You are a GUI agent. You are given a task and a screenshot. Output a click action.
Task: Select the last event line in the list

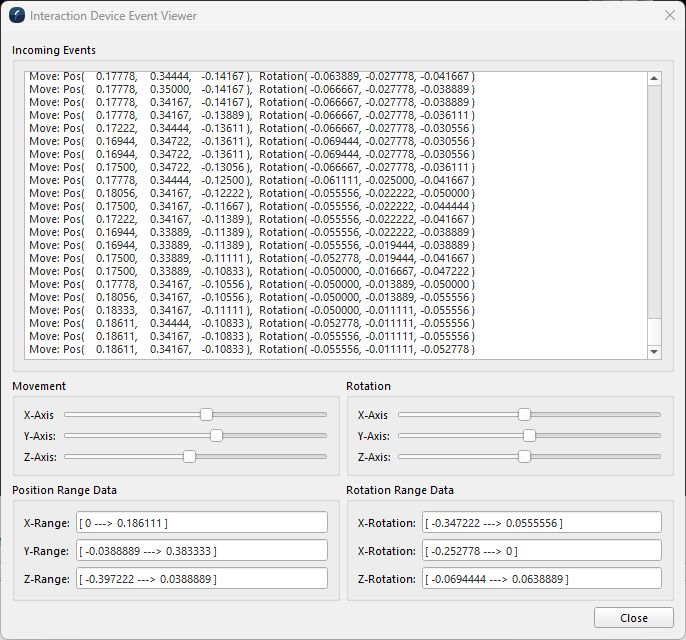[x=250, y=350]
